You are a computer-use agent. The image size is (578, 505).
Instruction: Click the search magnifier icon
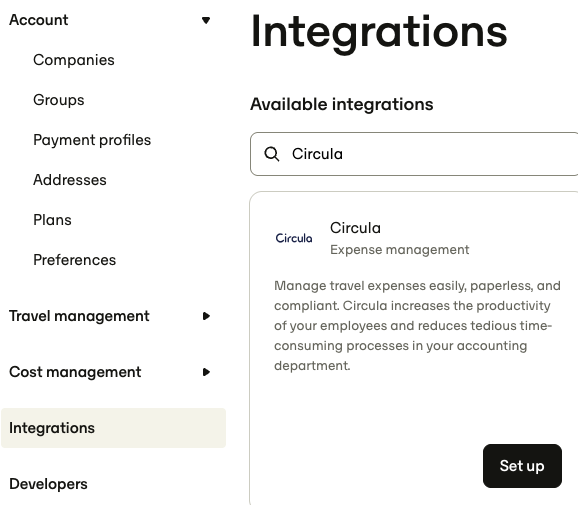pyautogui.click(x=272, y=154)
